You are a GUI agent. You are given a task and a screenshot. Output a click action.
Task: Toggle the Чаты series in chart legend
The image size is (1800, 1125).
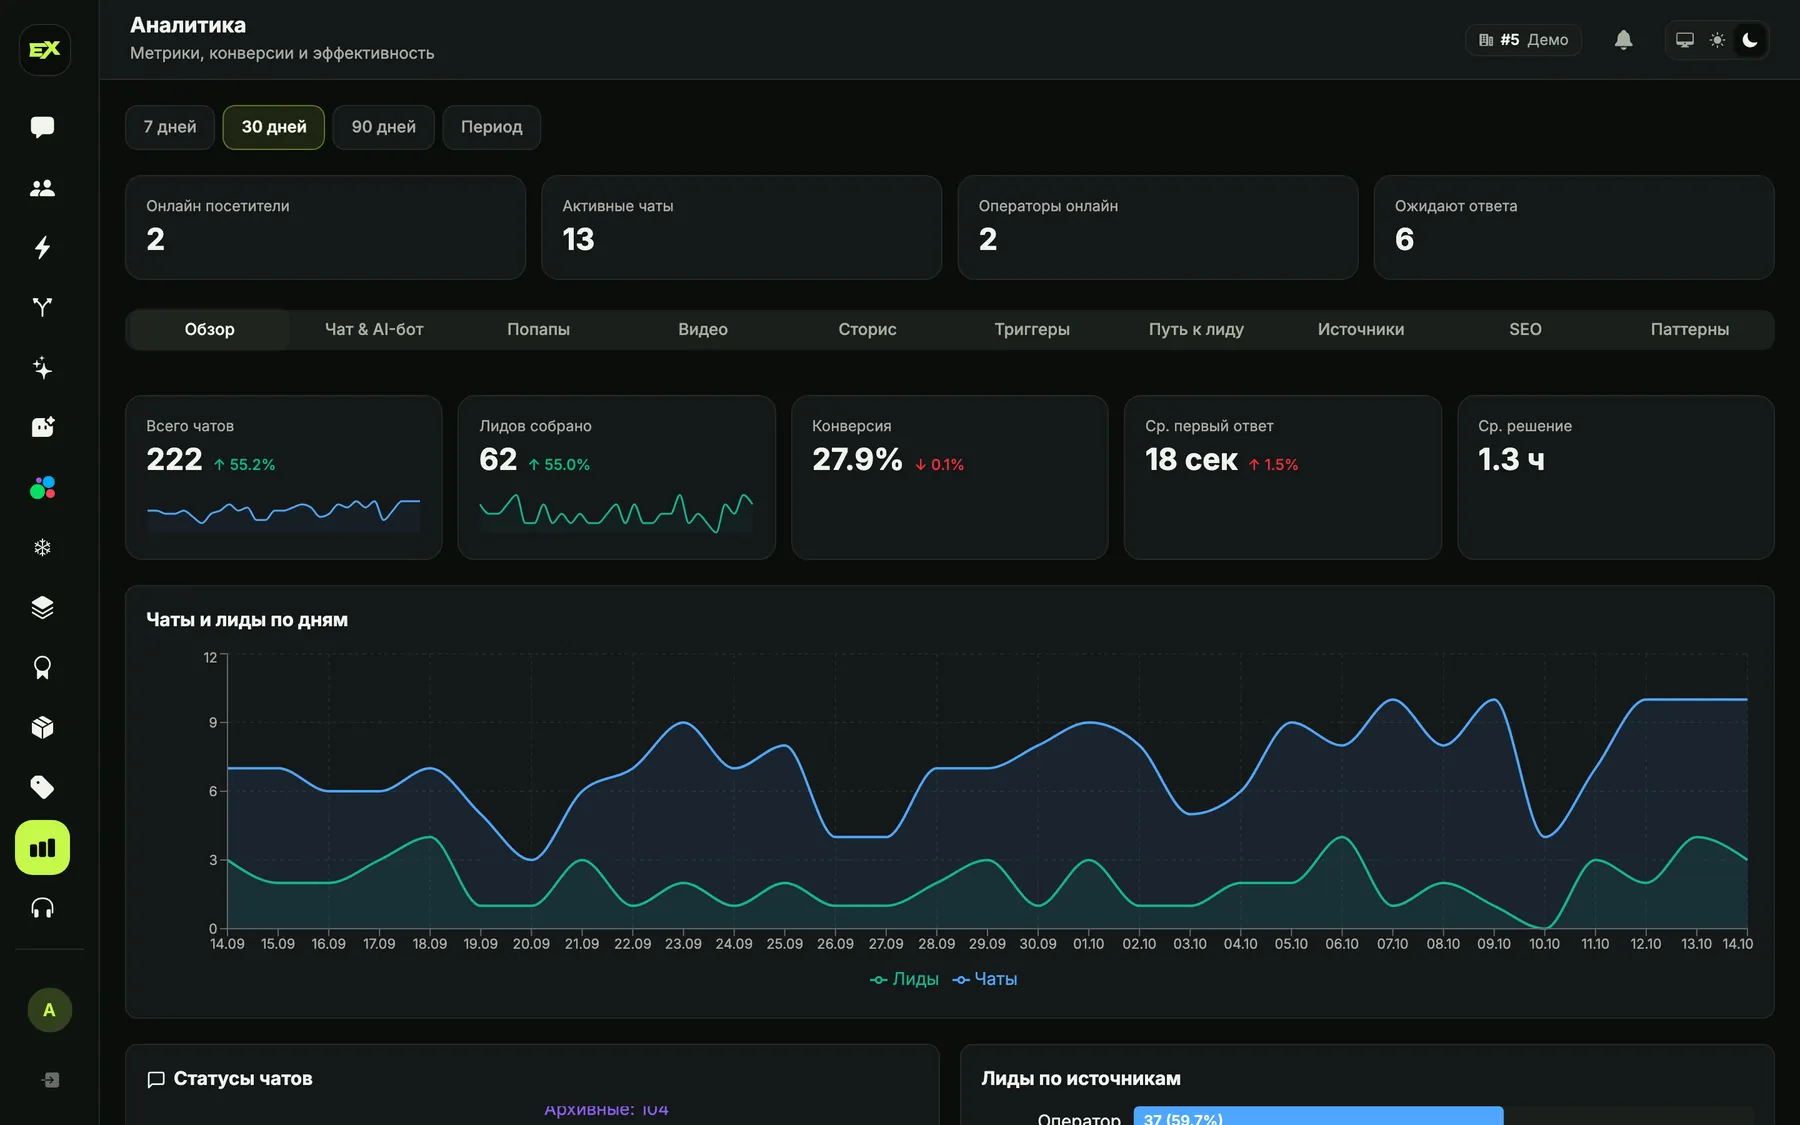[x=985, y=979]
